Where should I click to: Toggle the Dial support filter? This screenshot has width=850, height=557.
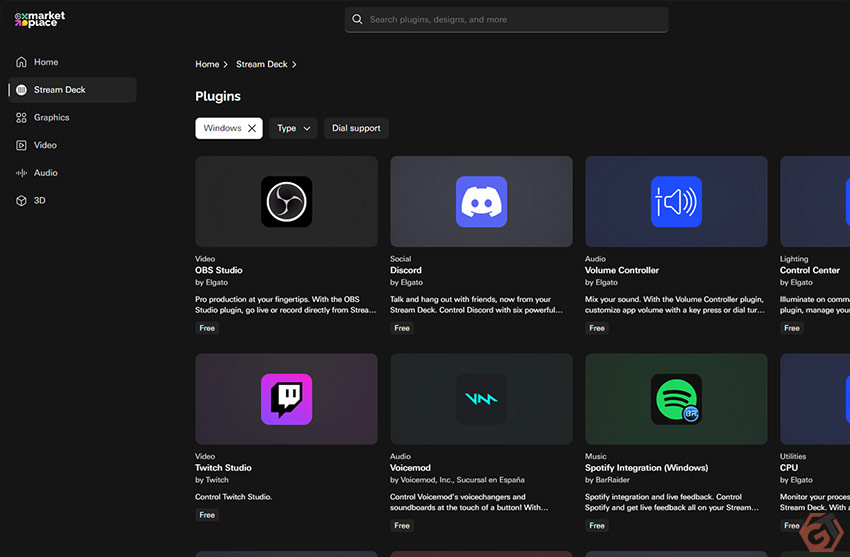coord(356,128)
